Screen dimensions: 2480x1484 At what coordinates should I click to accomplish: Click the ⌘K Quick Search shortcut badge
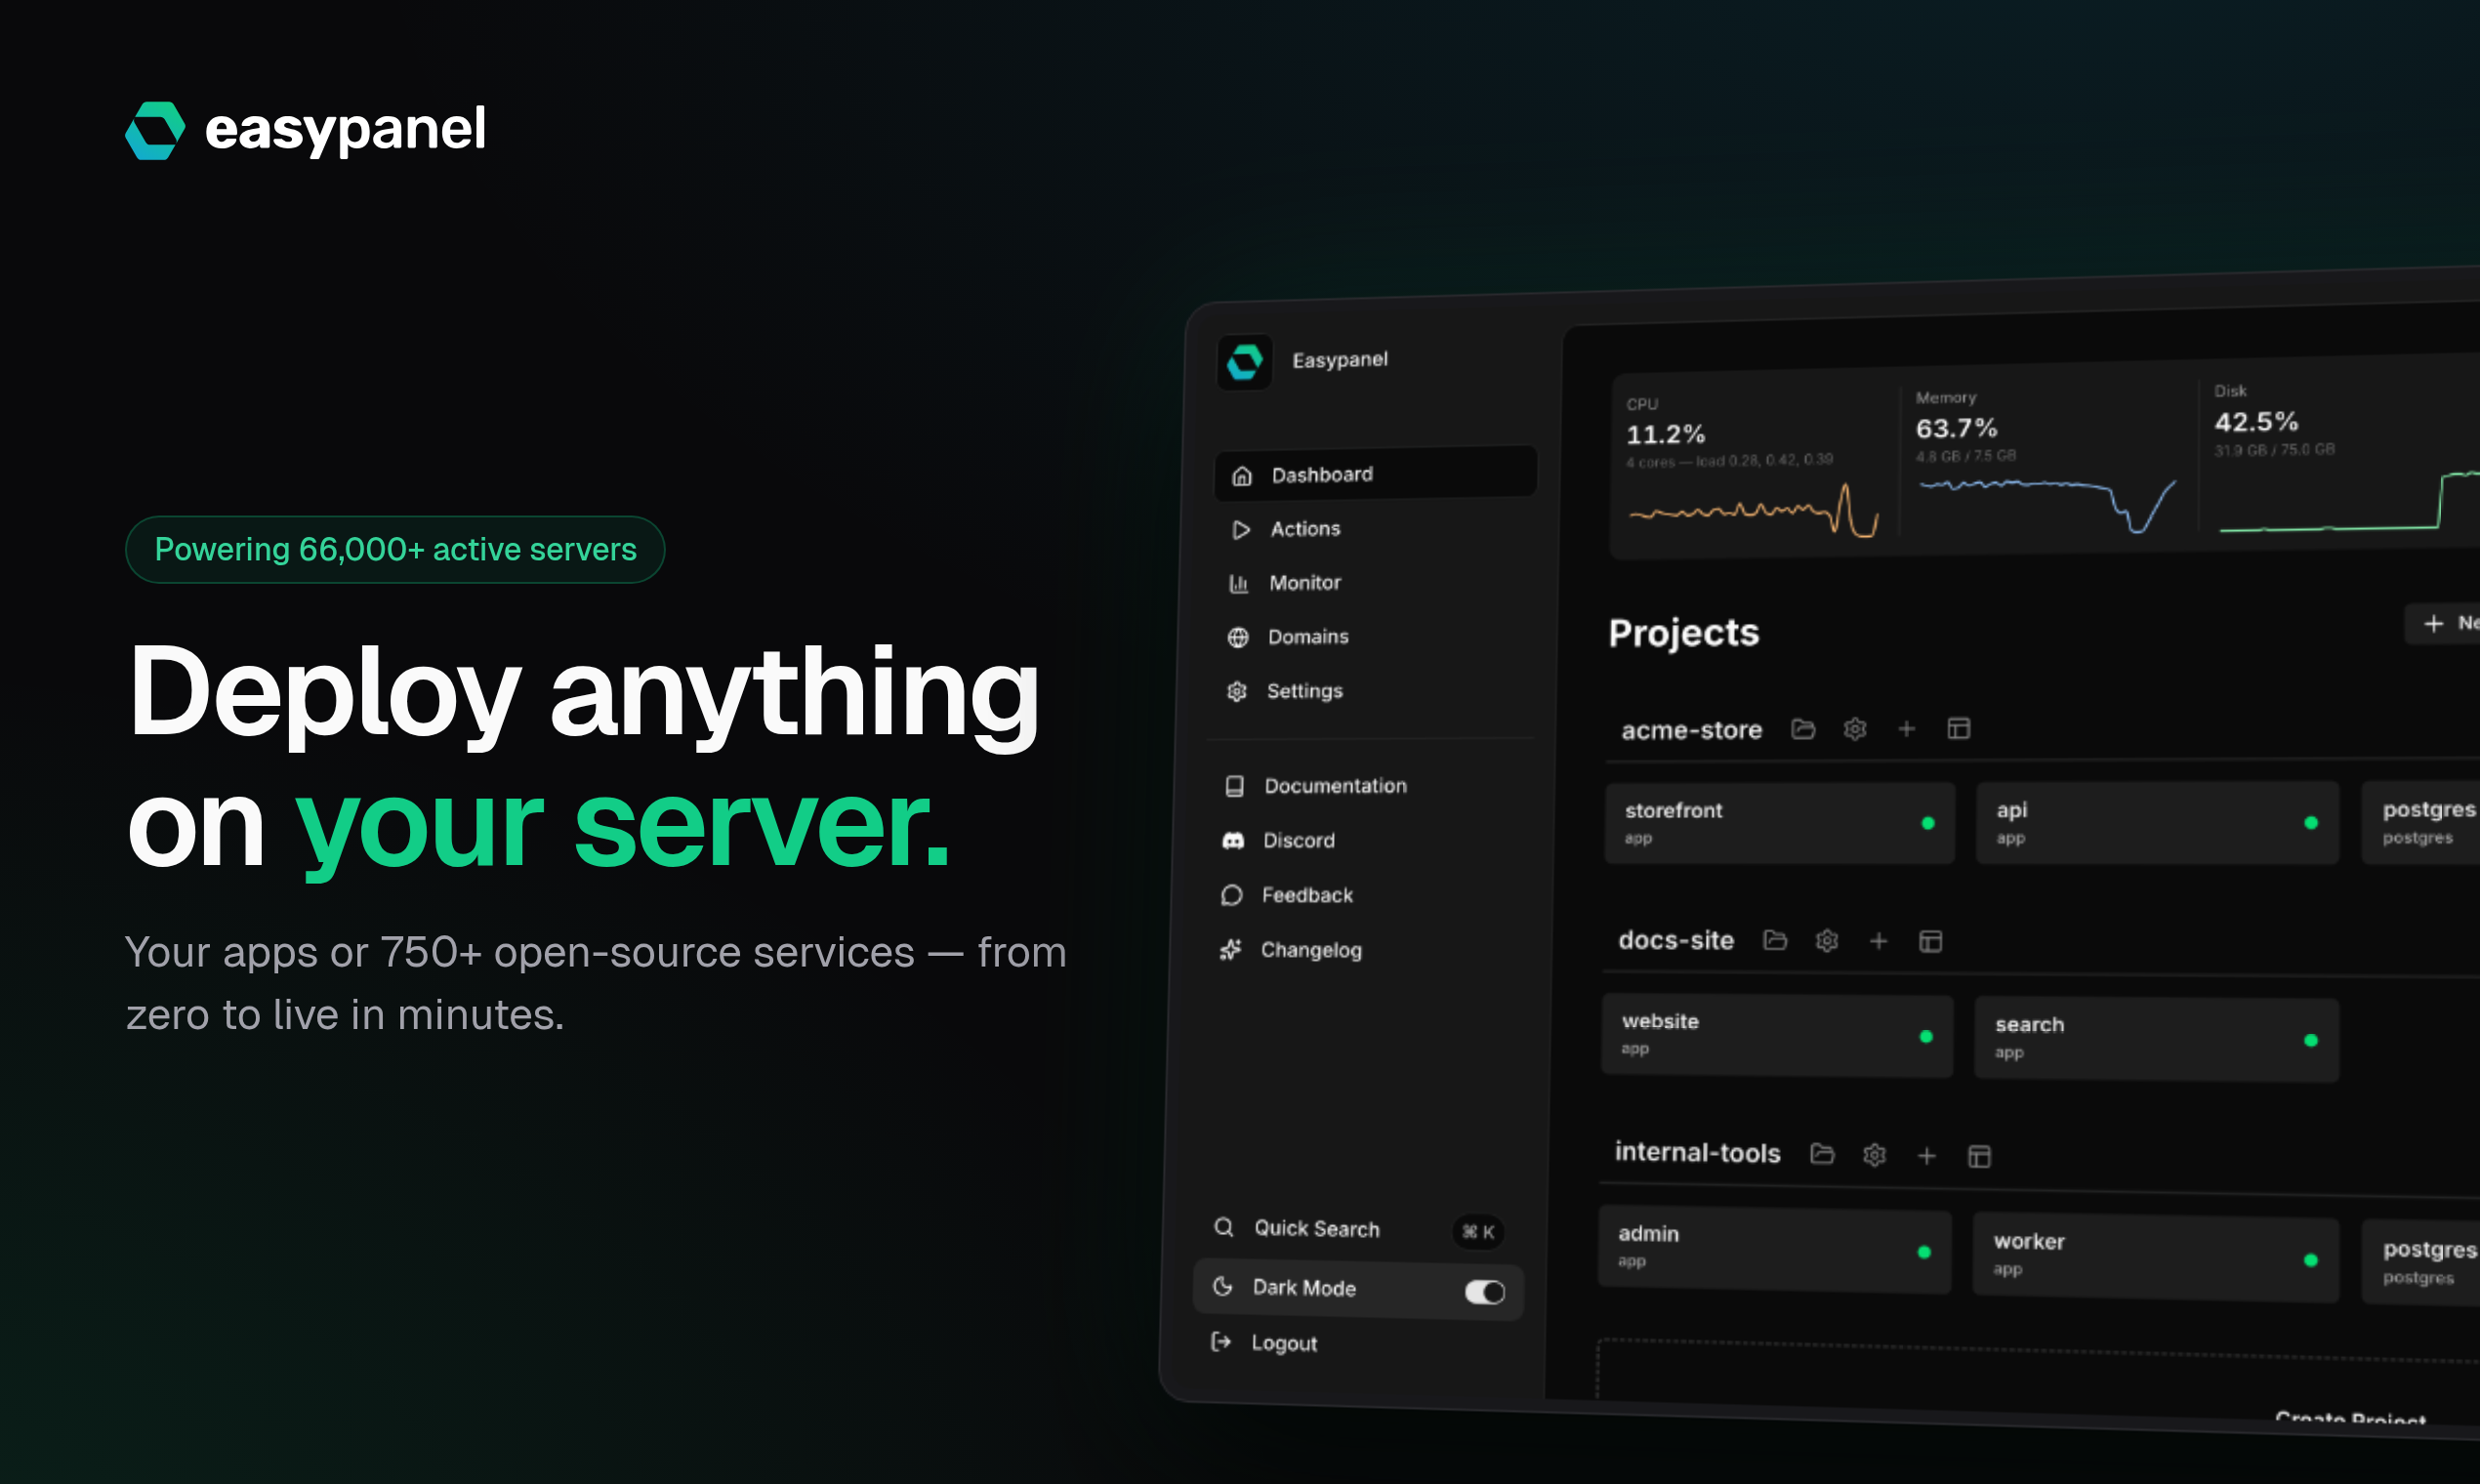(x=1478, y=1232)
